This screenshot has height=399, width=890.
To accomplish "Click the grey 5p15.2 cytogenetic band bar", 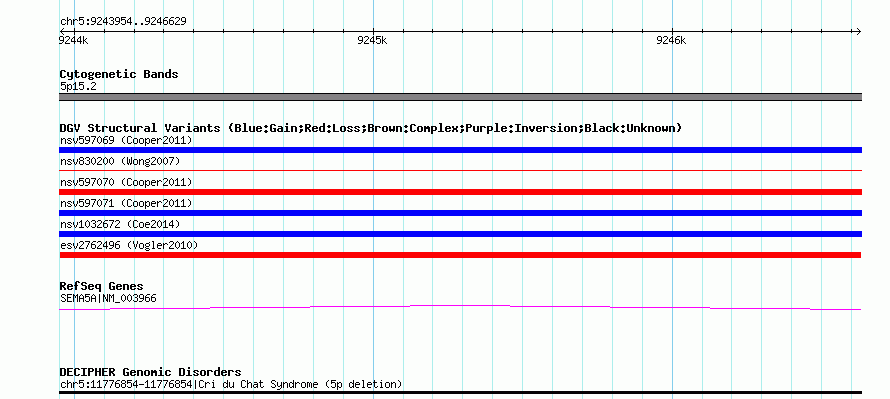I will (x=460, y=98).
